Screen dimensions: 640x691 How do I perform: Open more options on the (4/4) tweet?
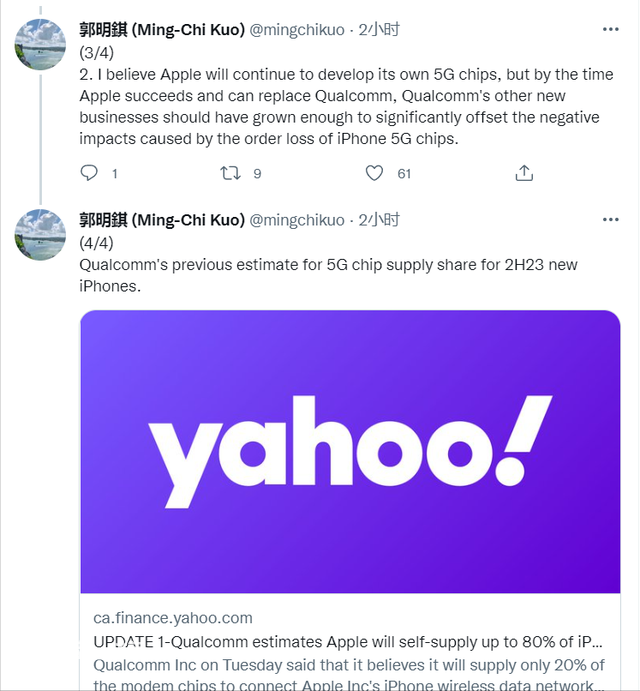click(x=610, y=219)
